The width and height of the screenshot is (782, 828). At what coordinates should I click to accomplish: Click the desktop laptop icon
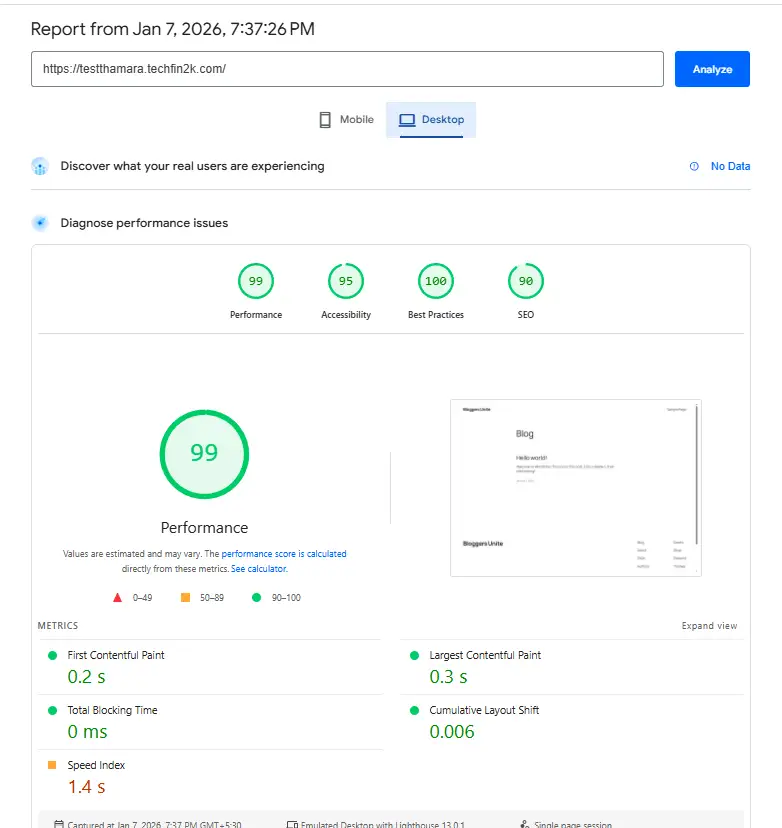407,120
